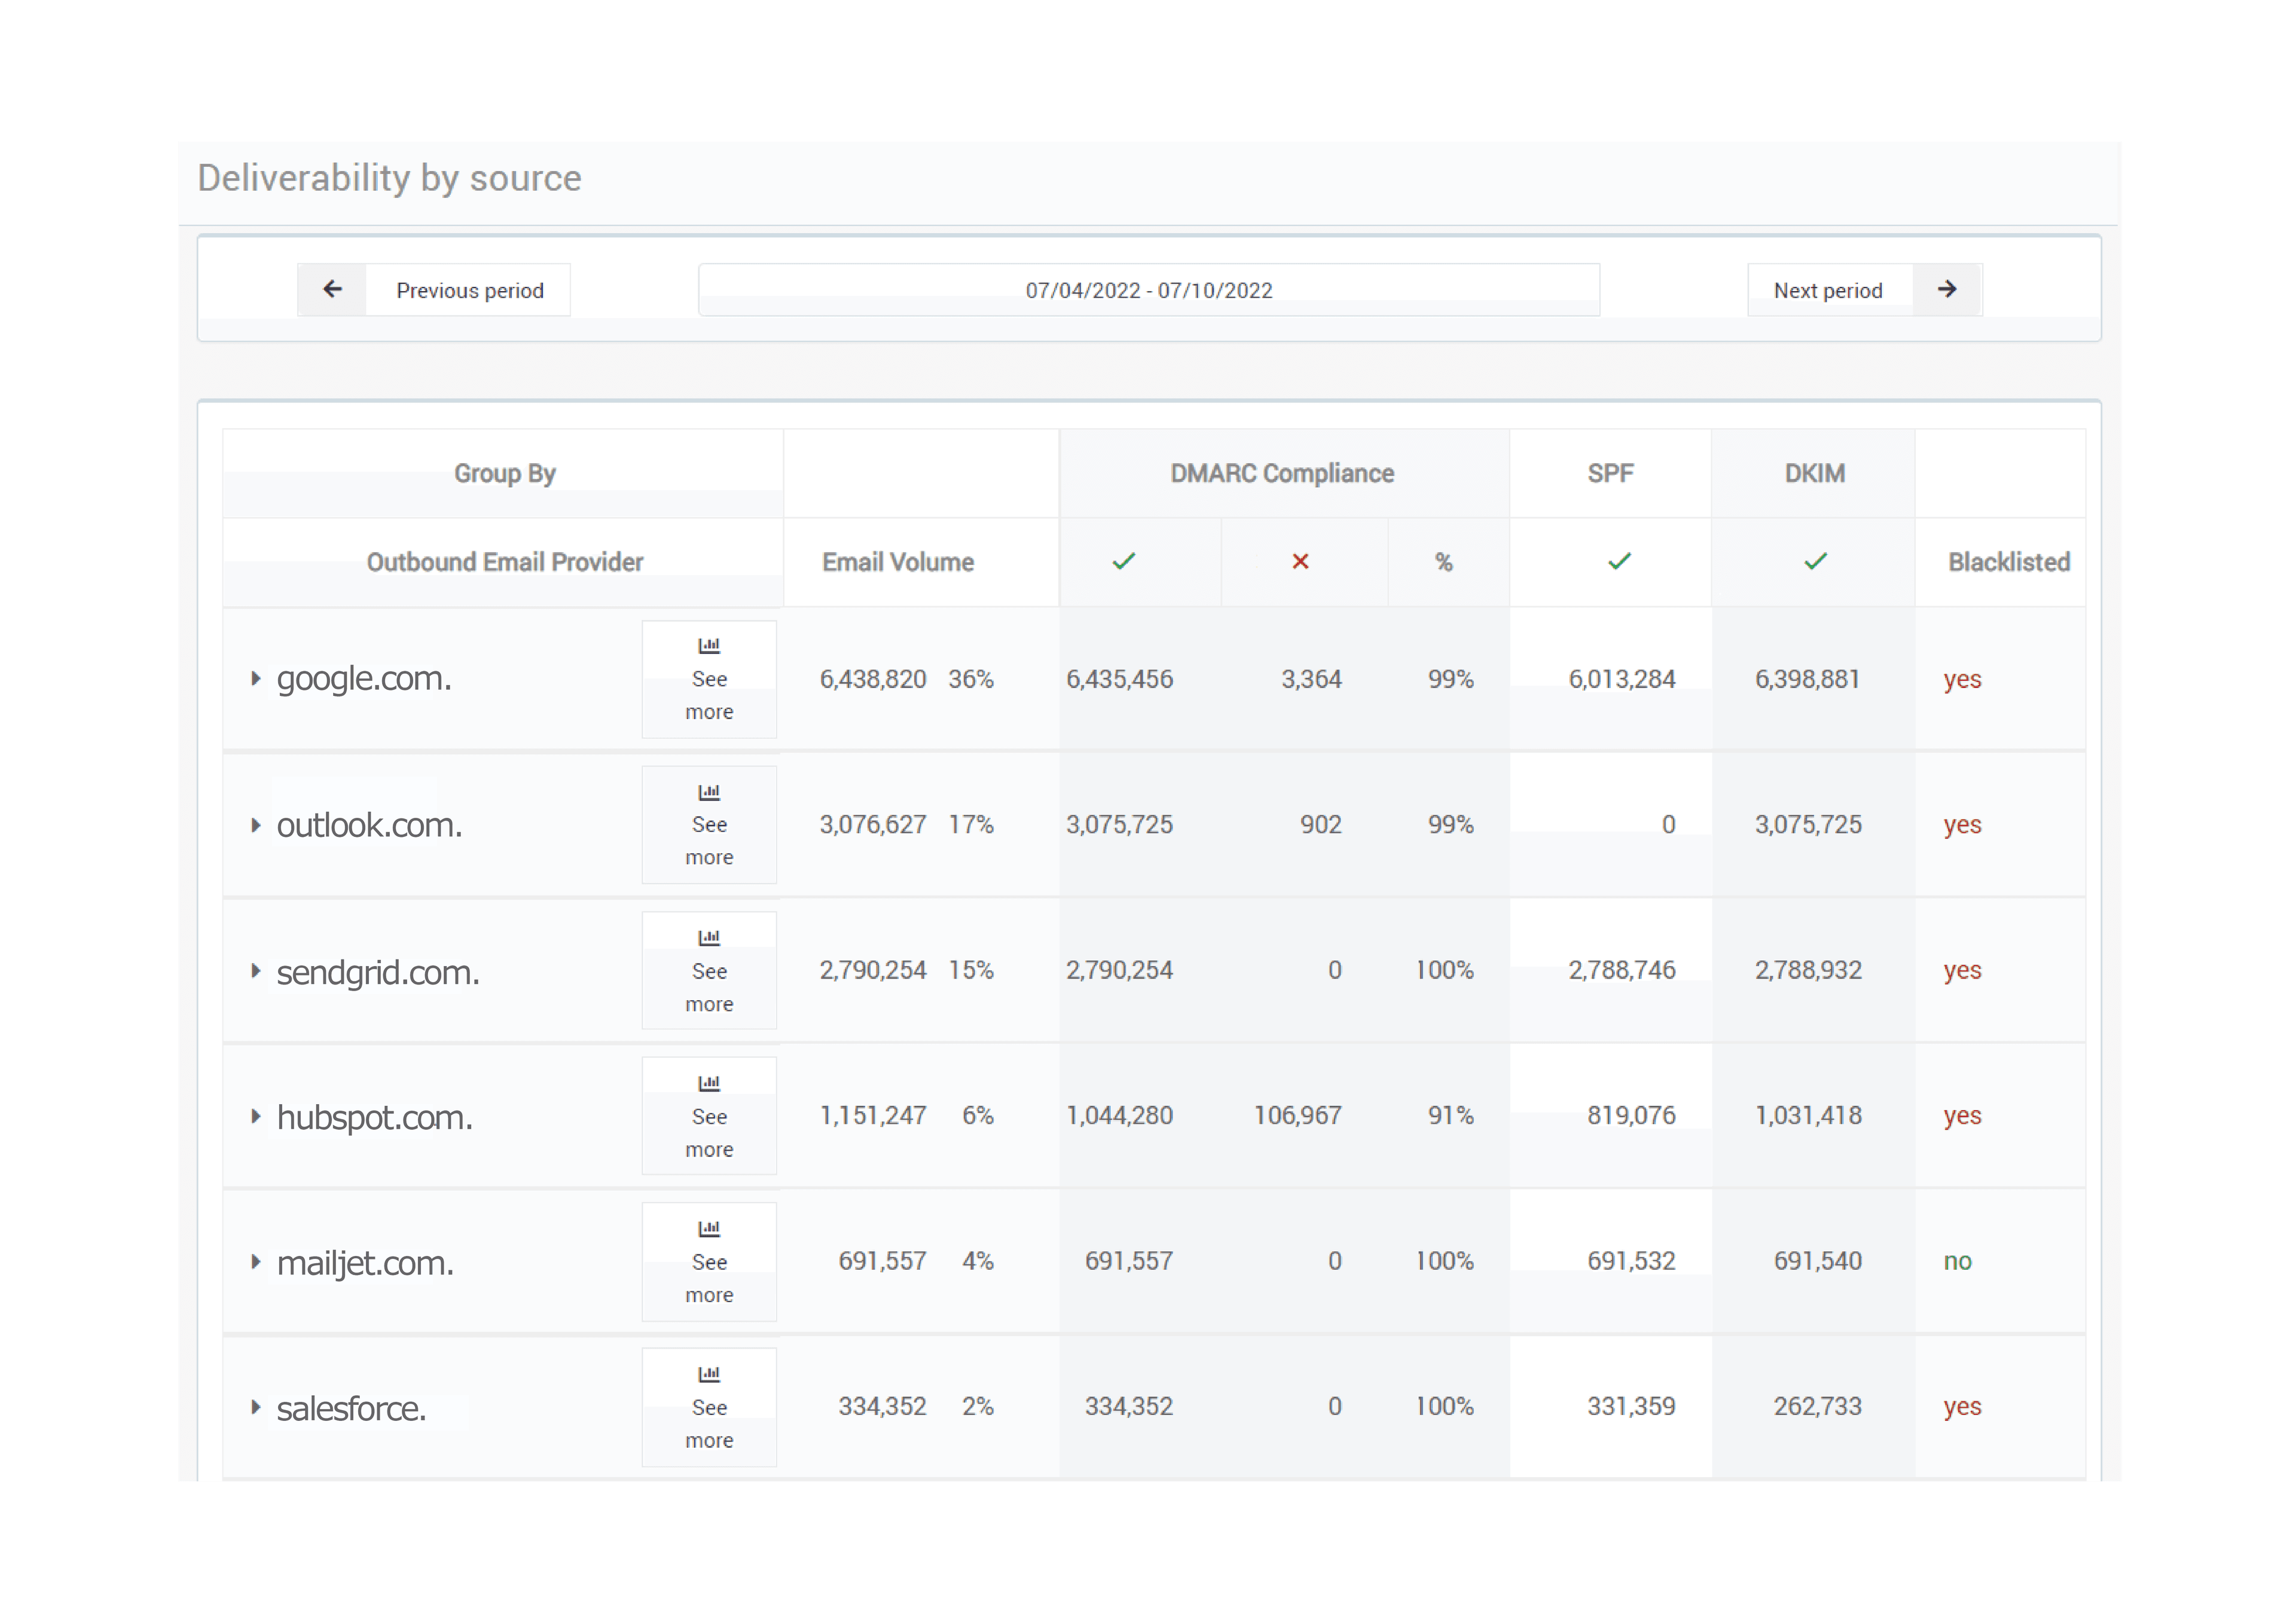Expand the hubspot.com. row
Screen dimensions: 2296x1623
click(256, 1116)
